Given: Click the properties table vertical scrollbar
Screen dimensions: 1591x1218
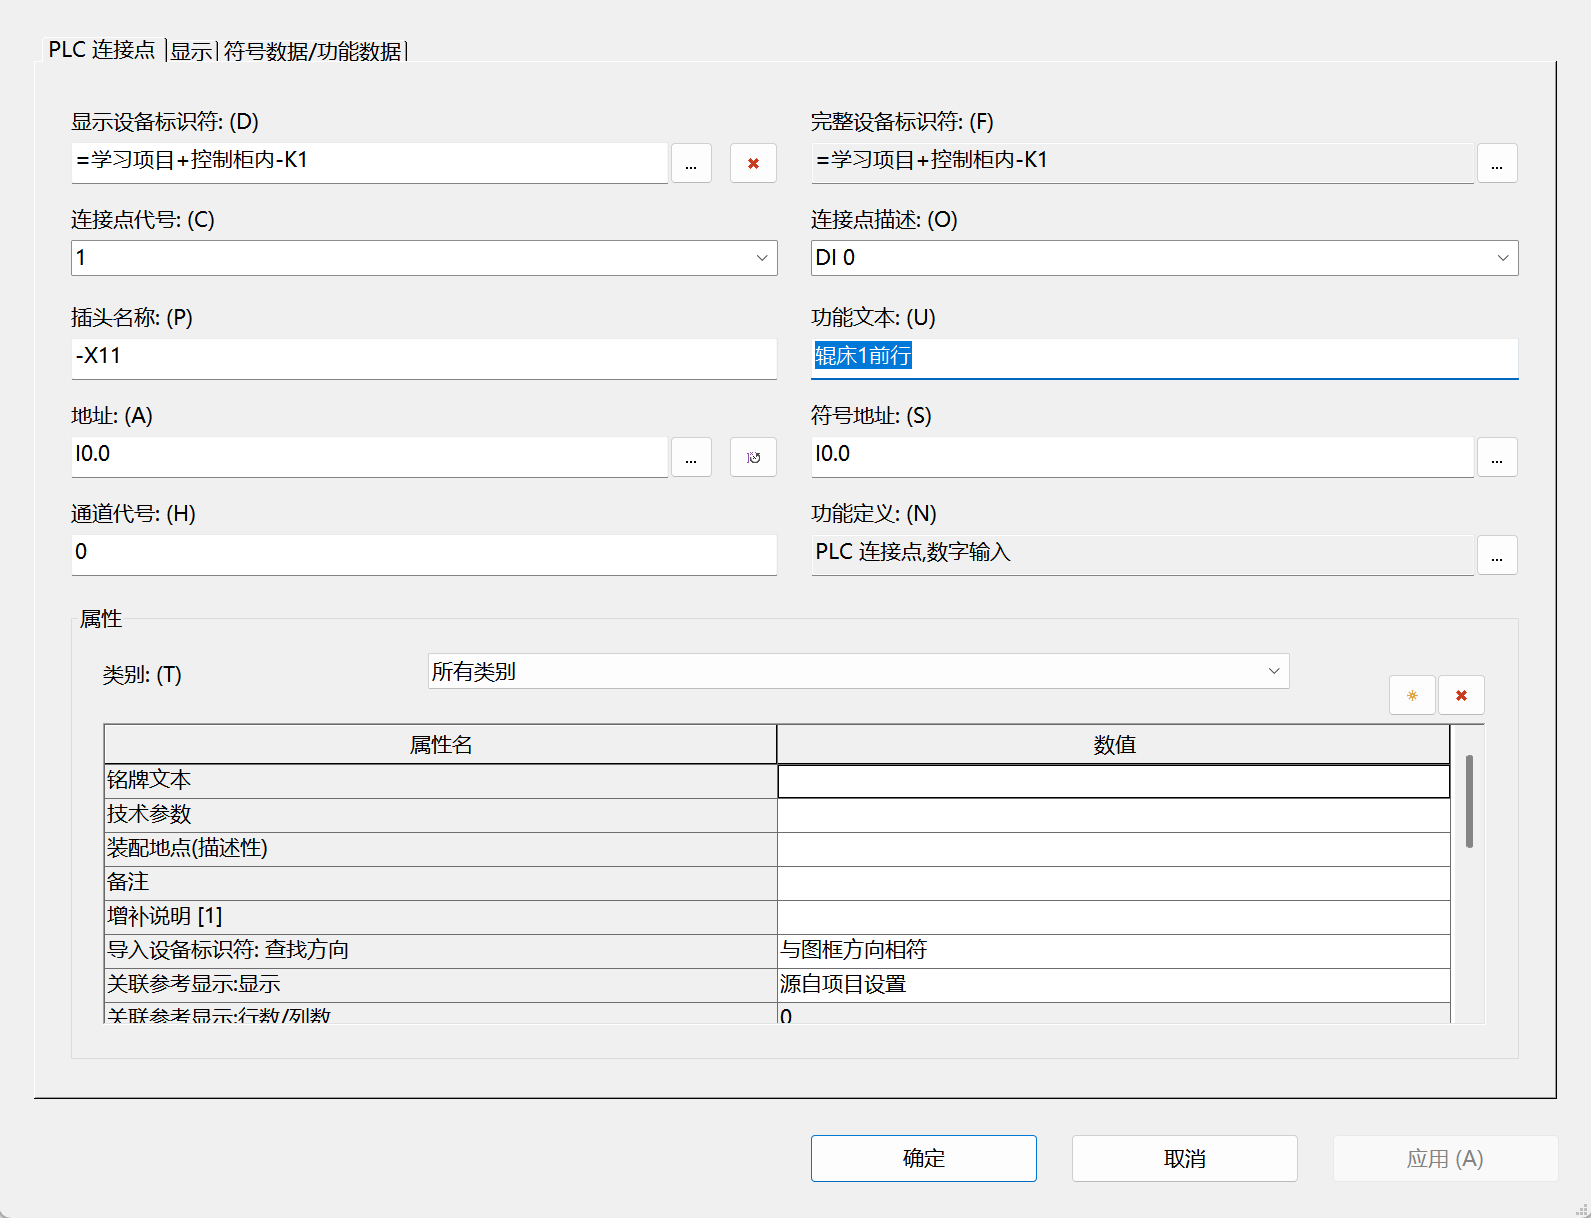Looking at the screenshot, I should pyautogui.click(x=1469, y=802).
